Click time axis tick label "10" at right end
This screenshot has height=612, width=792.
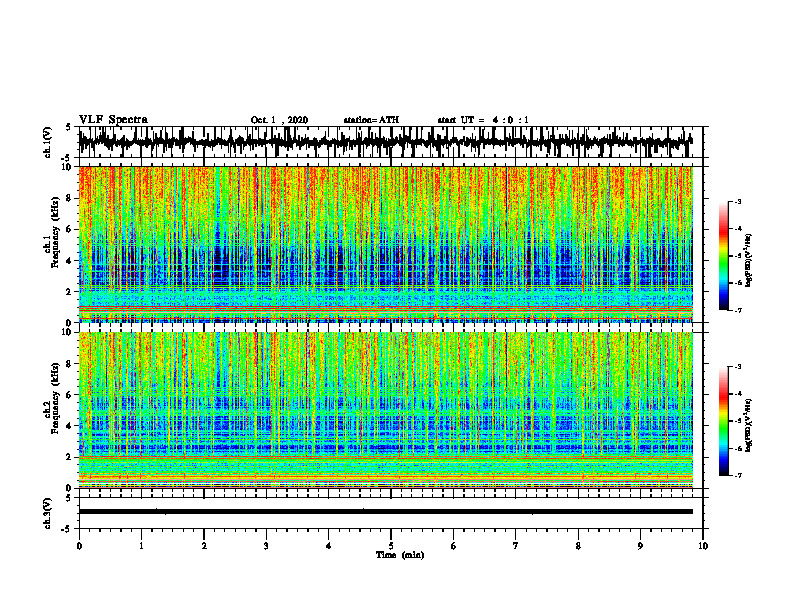point(703,546)
